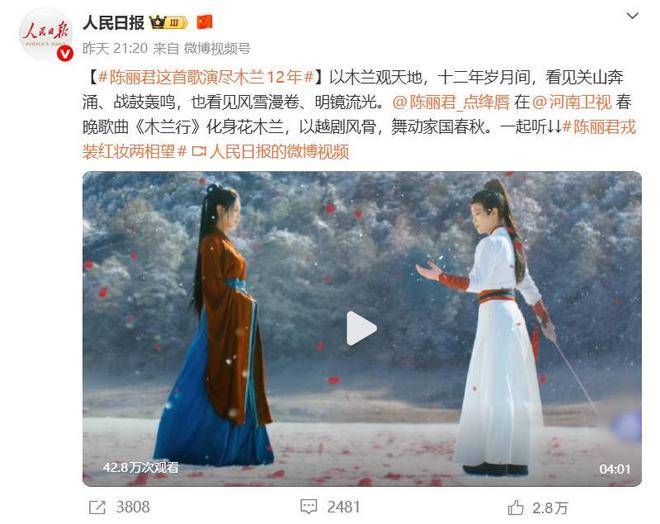660x524 pixels.
Task: Open the 人民日报 account name
Action: 114,22
